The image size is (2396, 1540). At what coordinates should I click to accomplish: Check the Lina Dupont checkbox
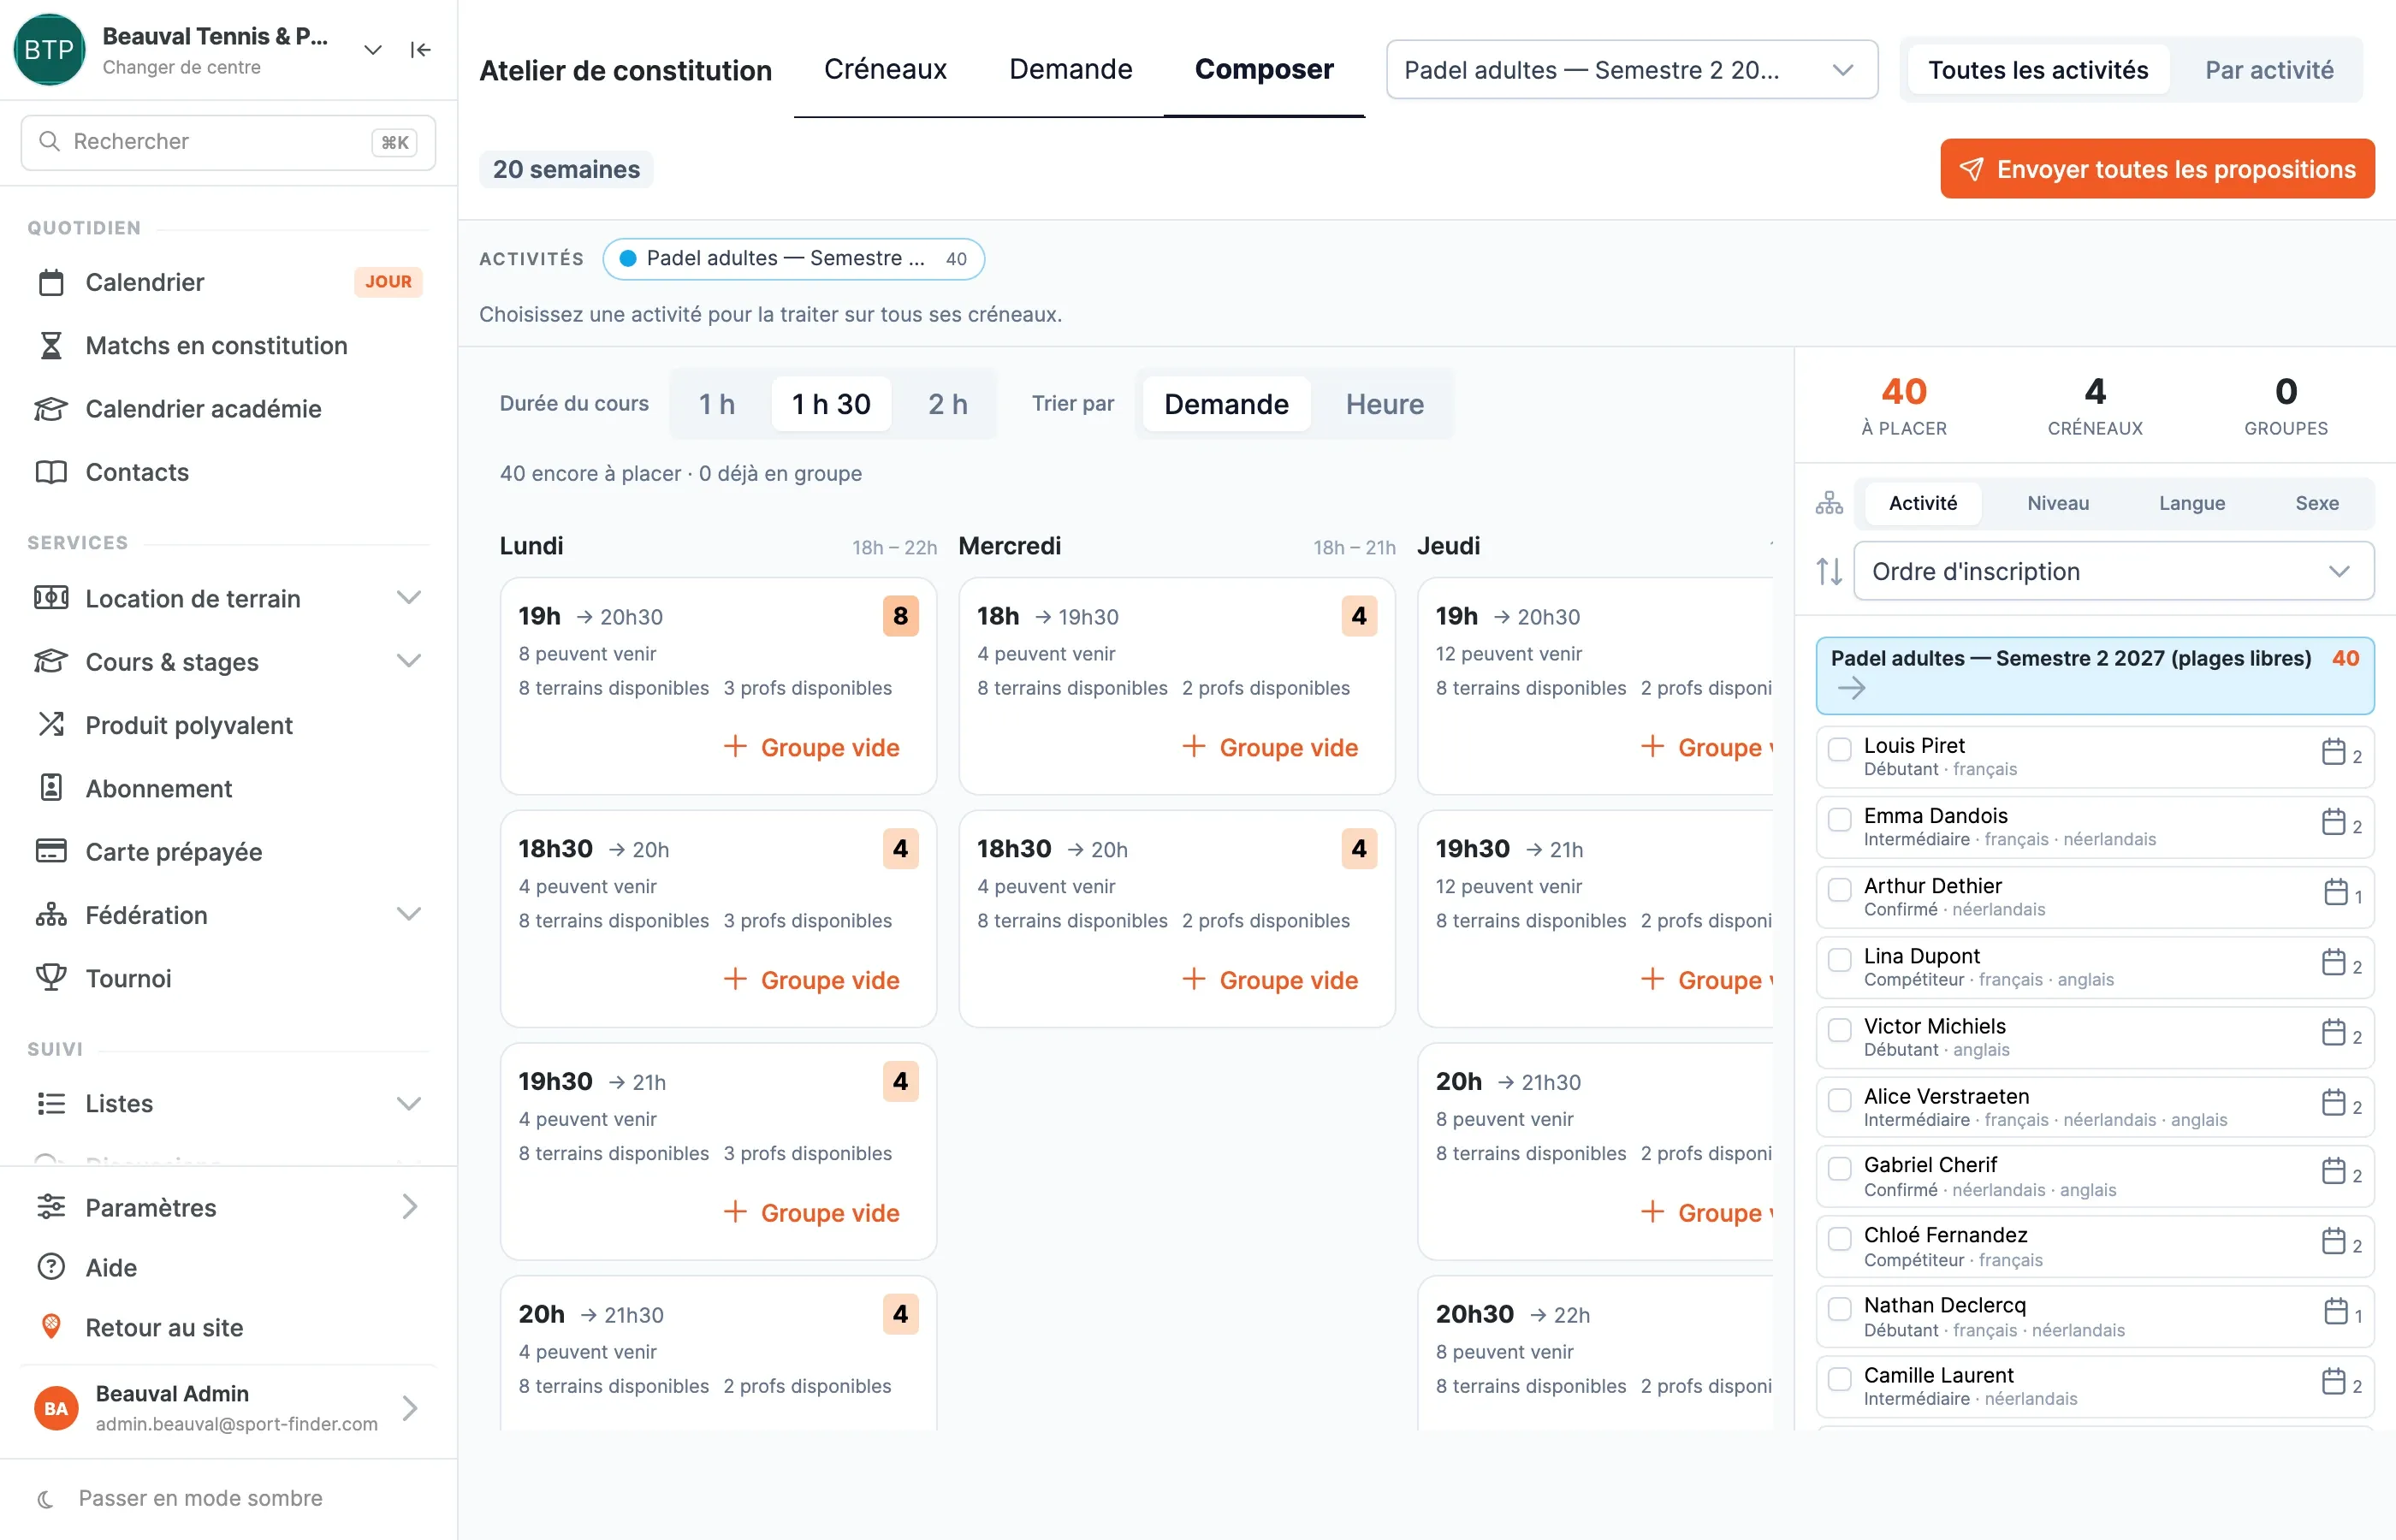click(1839, 959)
